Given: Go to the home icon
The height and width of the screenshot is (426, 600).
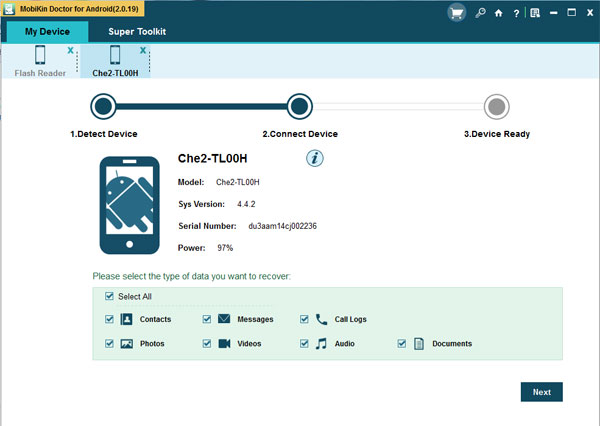Looking at the screenshot, I should 498,13.
